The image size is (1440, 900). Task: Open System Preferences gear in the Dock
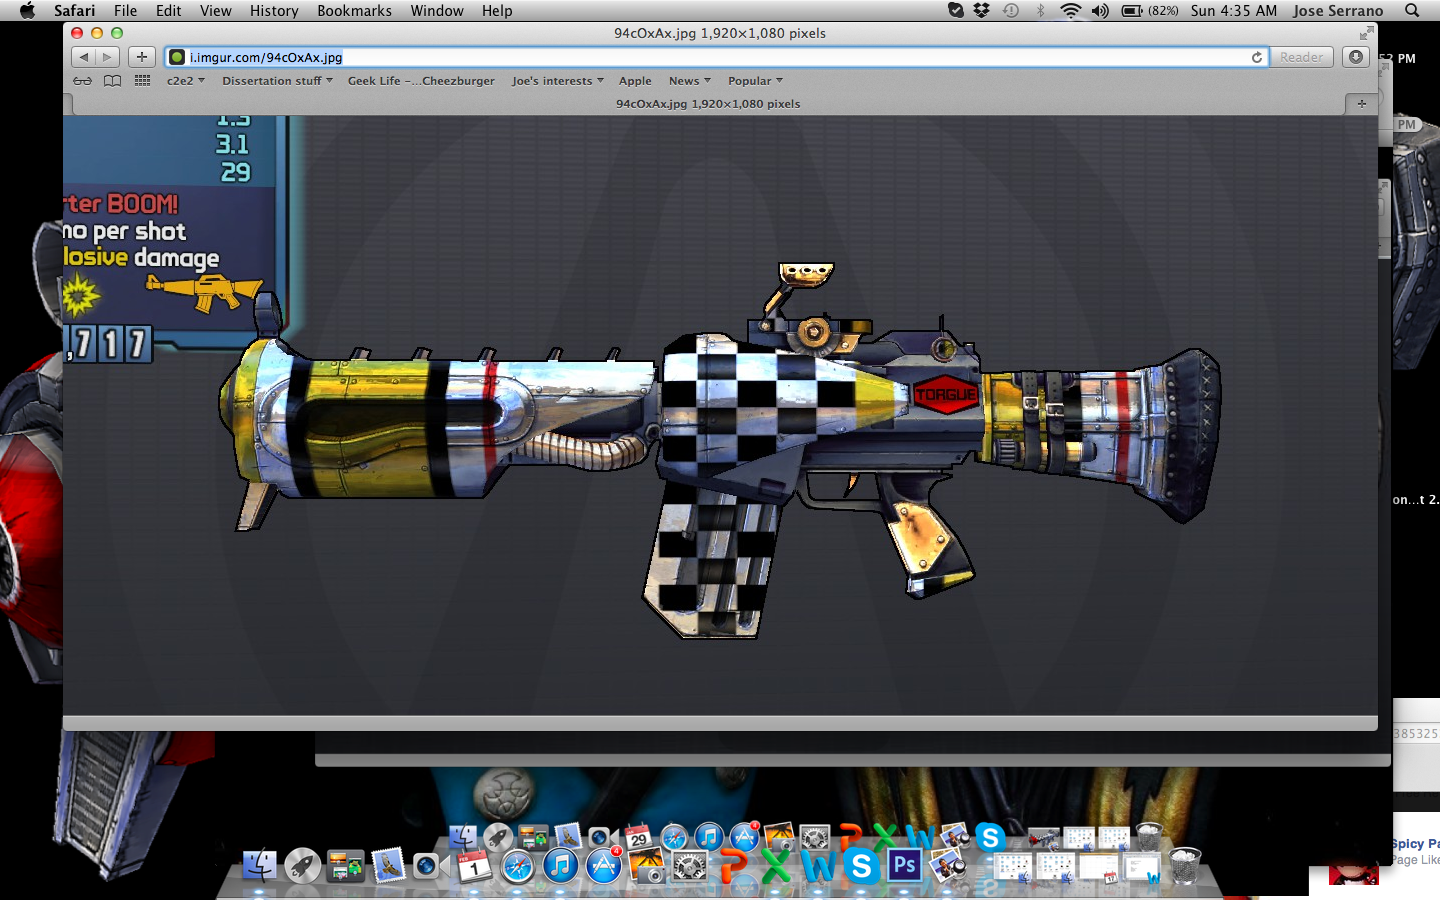[690, 865]
